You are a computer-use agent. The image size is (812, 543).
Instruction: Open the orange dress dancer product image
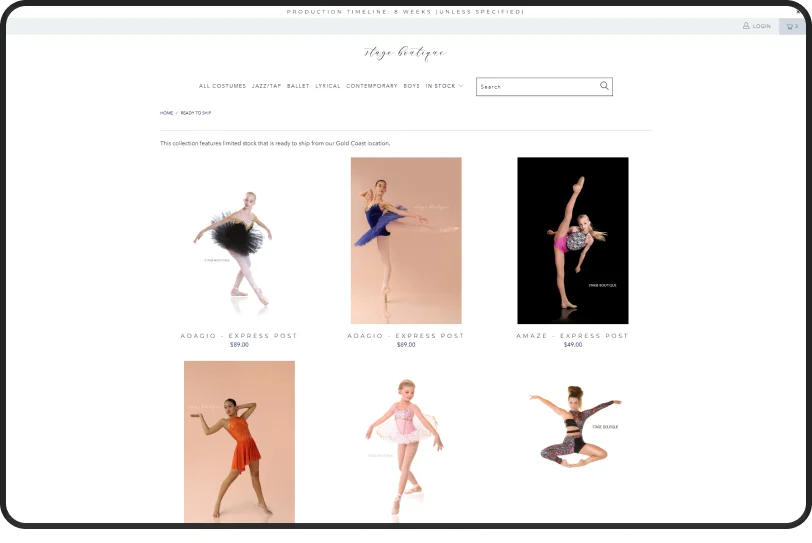[239, 441]
